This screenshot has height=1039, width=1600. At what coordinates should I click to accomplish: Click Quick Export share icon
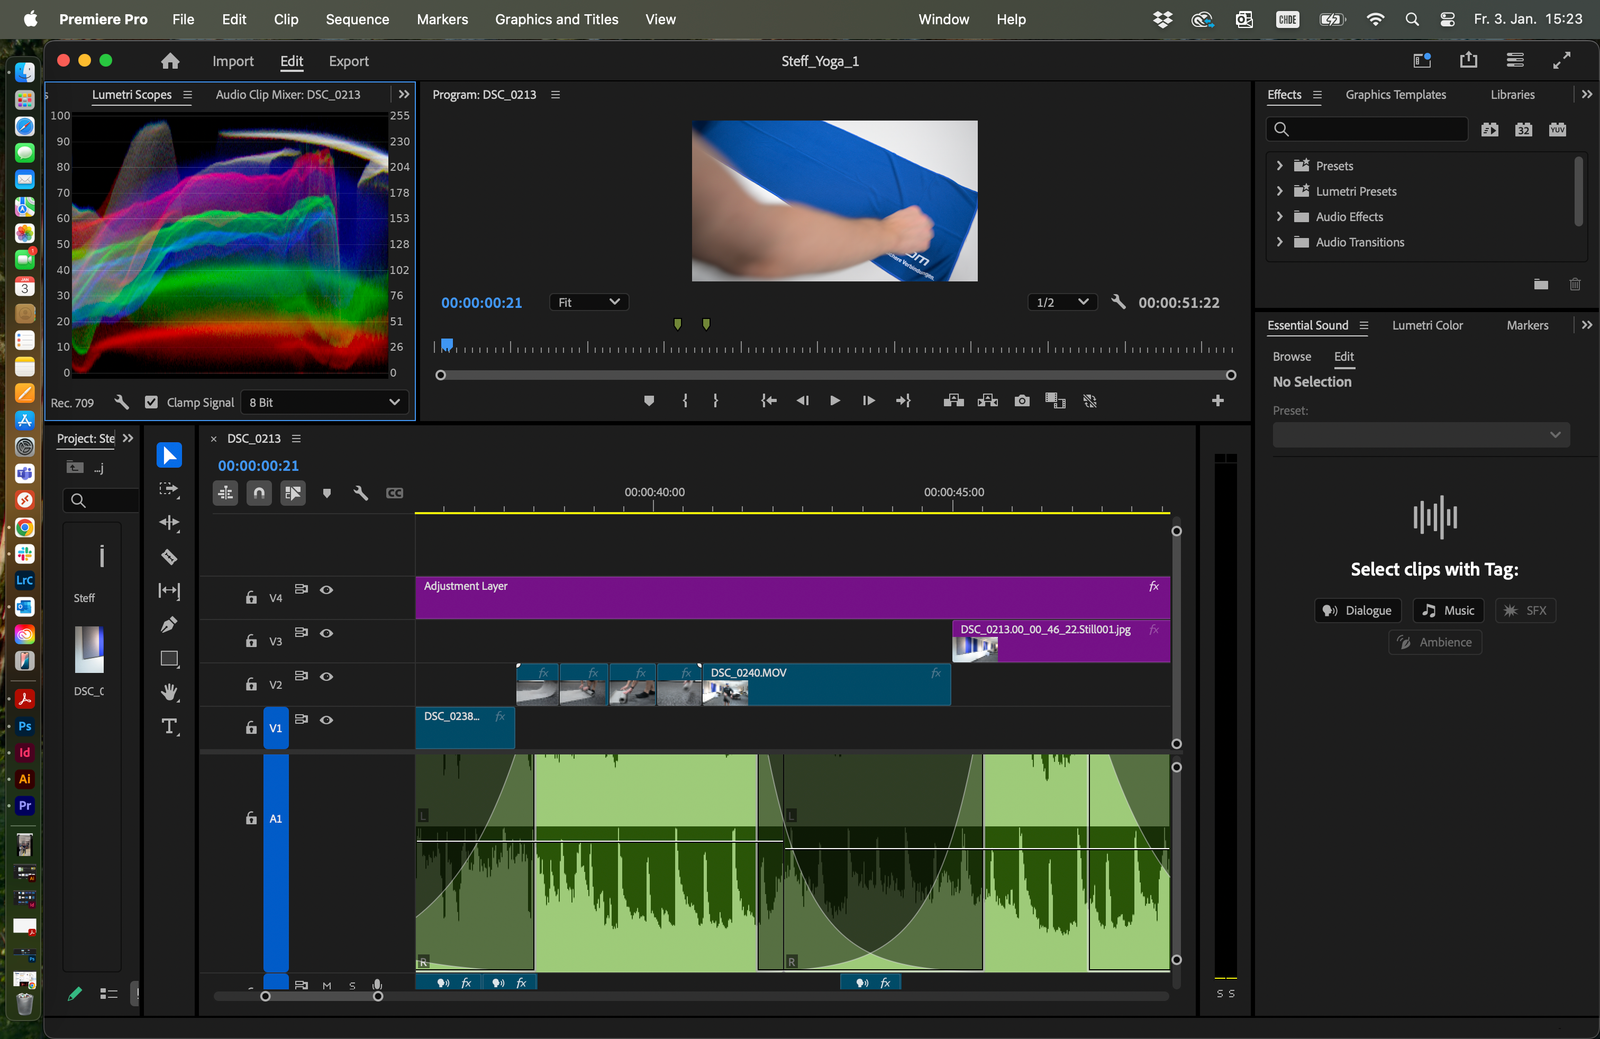[1468, 61]
